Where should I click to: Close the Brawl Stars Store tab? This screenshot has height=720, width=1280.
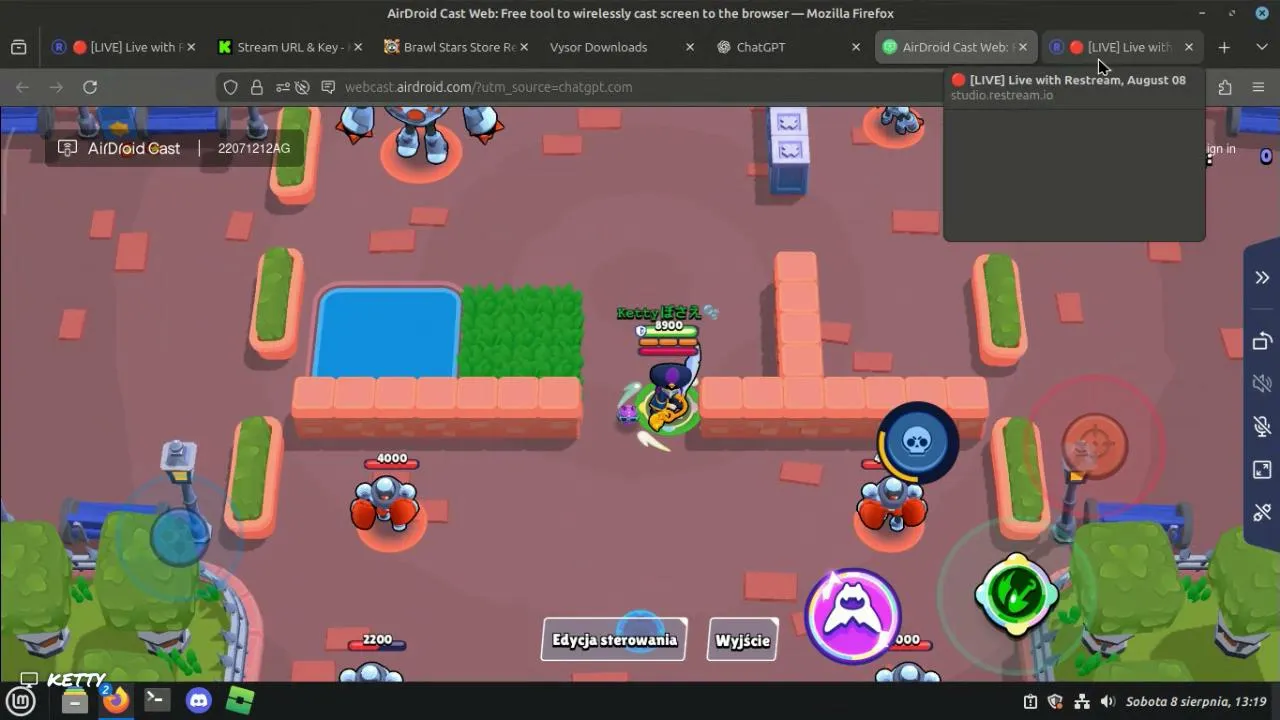(x=524, y=47)
